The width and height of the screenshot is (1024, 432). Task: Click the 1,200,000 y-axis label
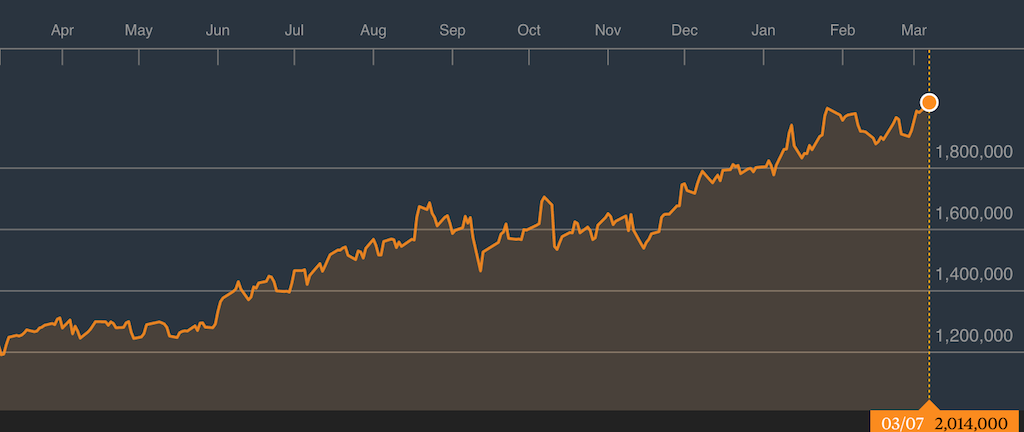(973, 335)
